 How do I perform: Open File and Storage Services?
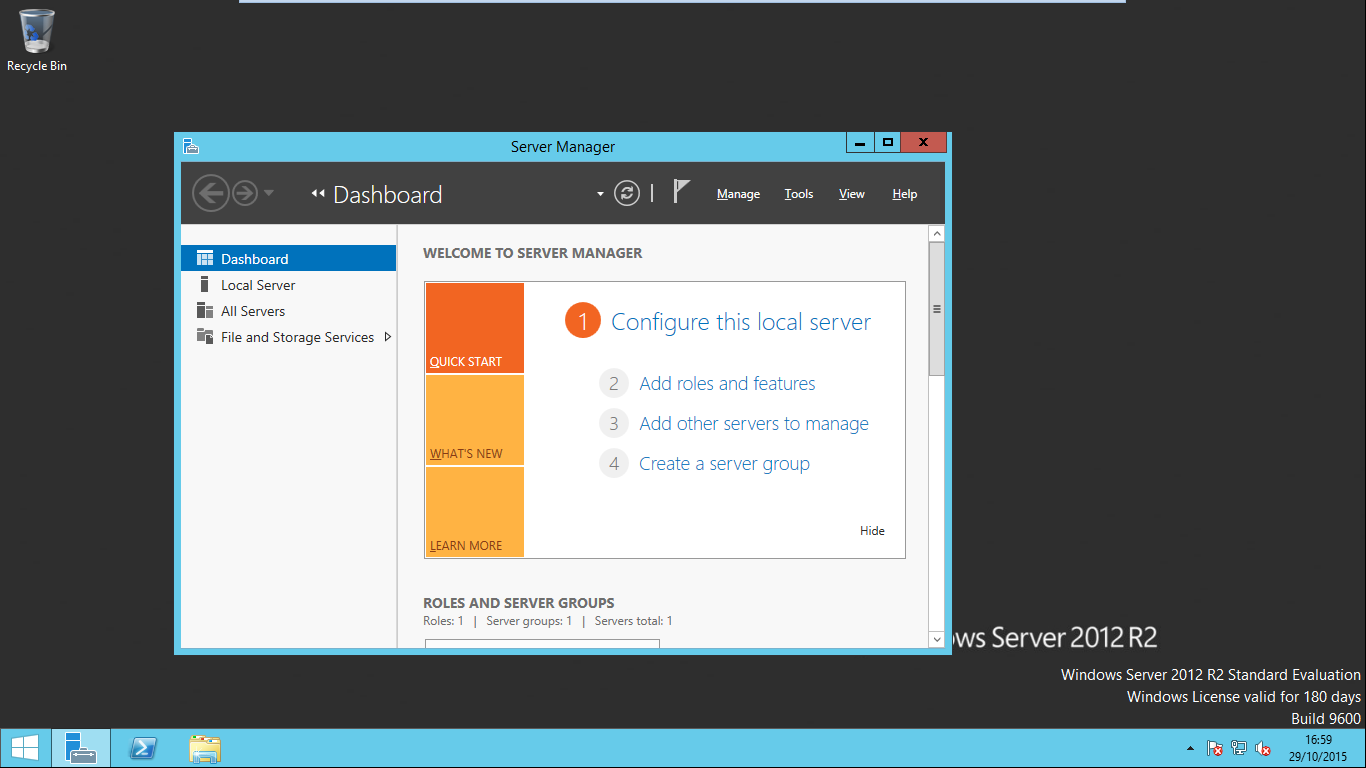[x=288, y=337]
